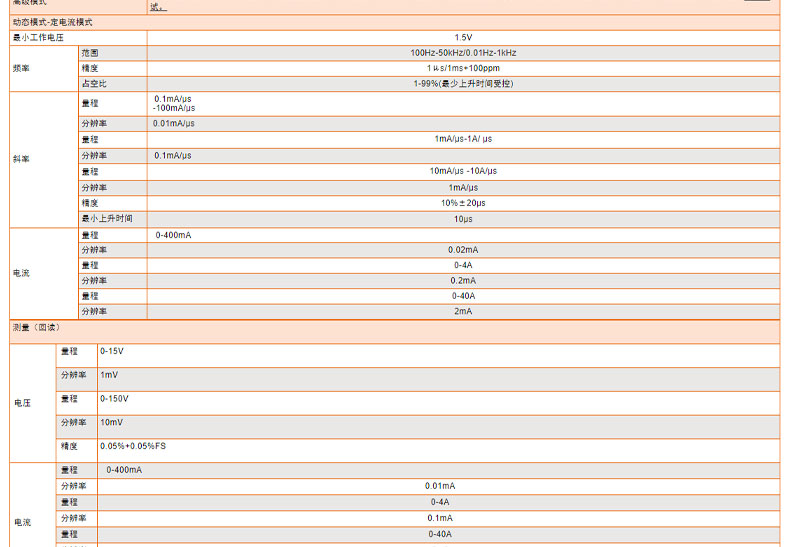Select the 10%±20μs accuracy cell
The image size is (790, 547).
463,202
